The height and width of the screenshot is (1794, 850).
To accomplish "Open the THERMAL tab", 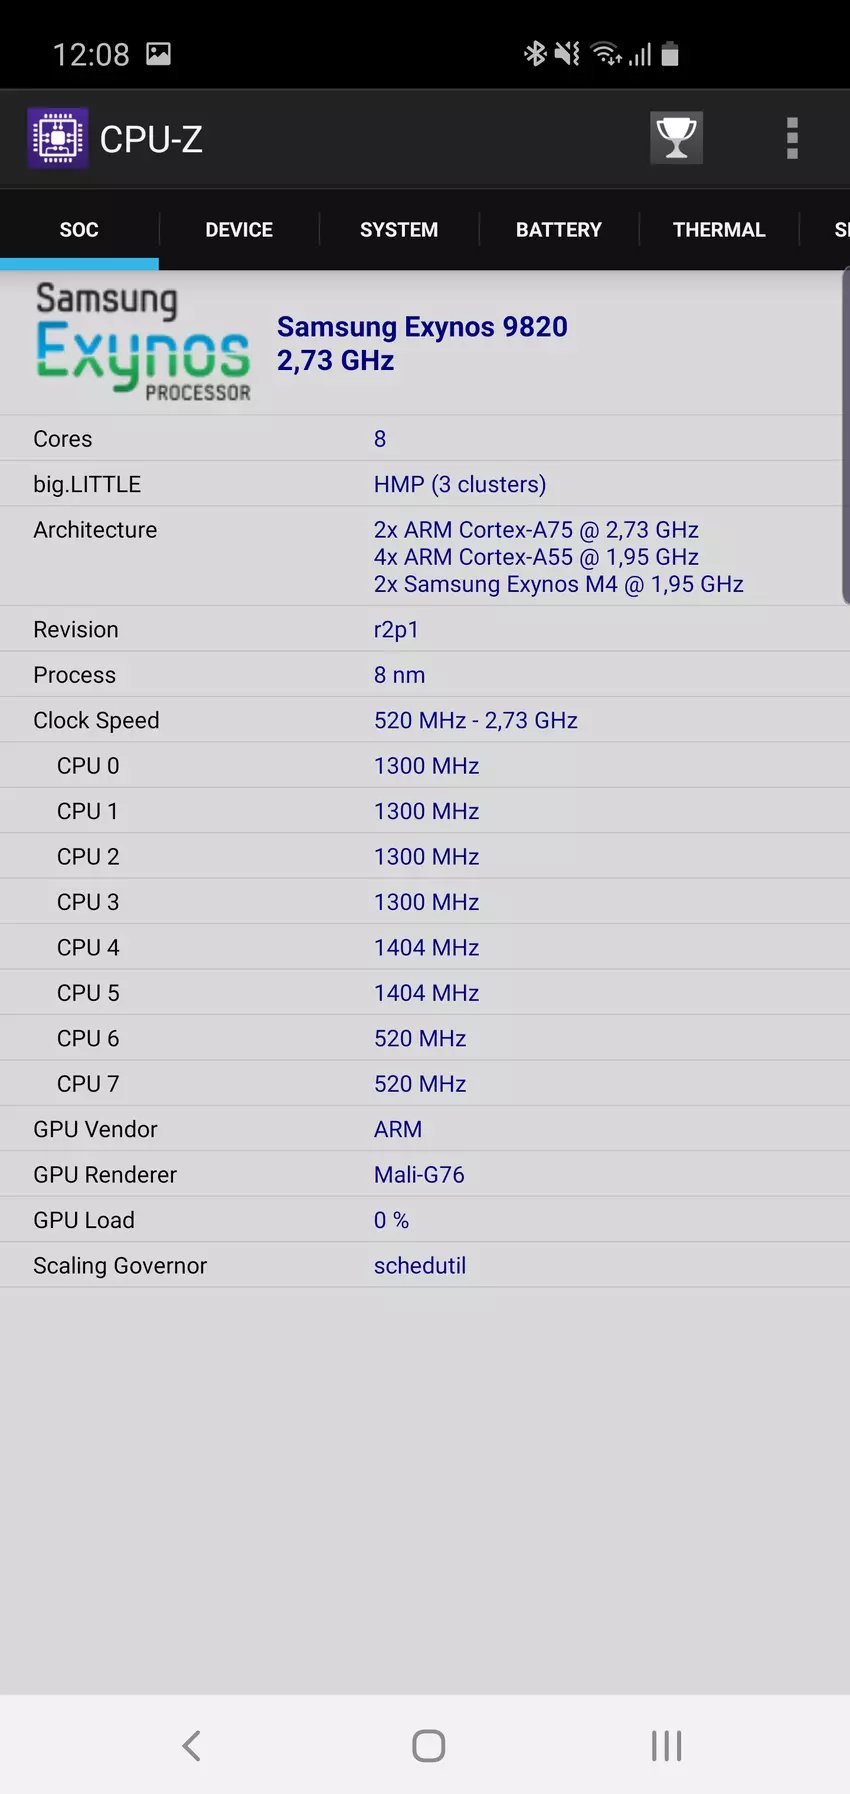I will [x=718, y=230].
